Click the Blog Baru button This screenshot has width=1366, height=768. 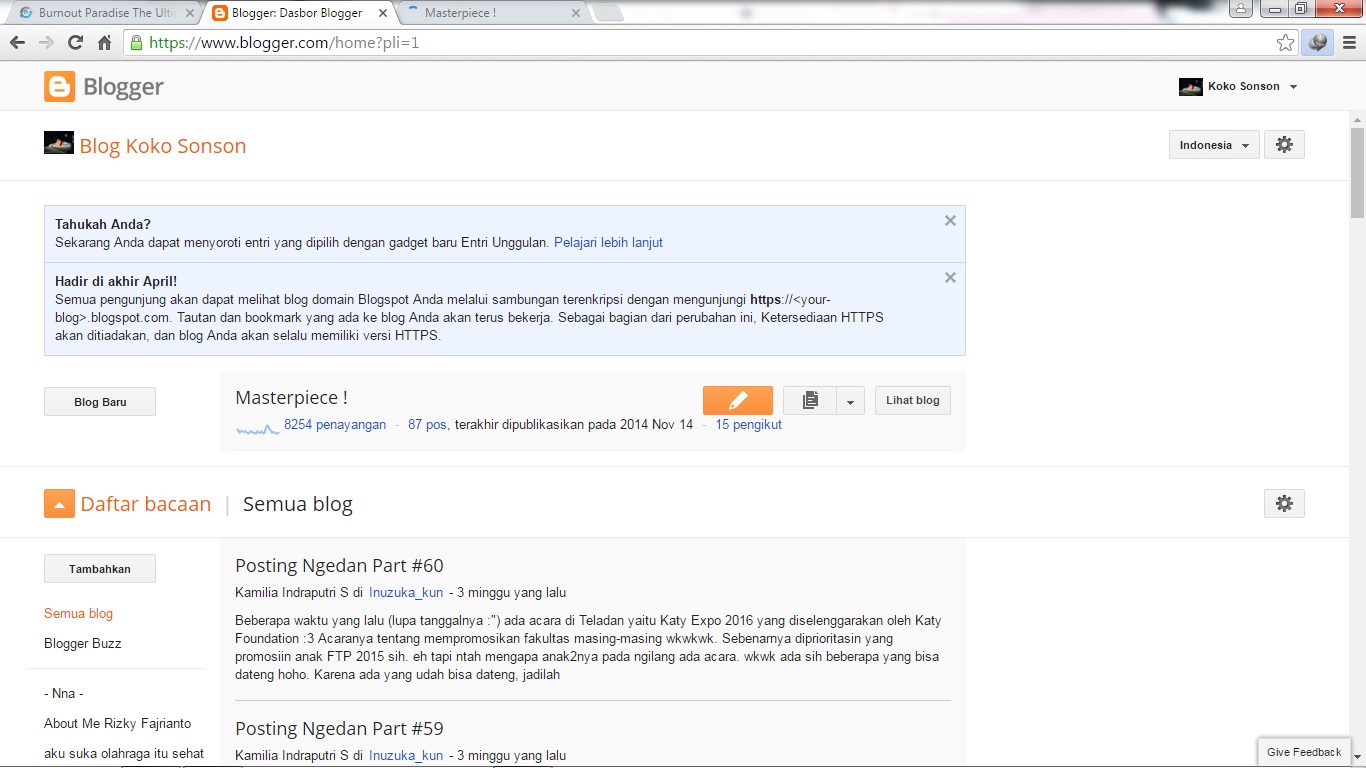100,402
